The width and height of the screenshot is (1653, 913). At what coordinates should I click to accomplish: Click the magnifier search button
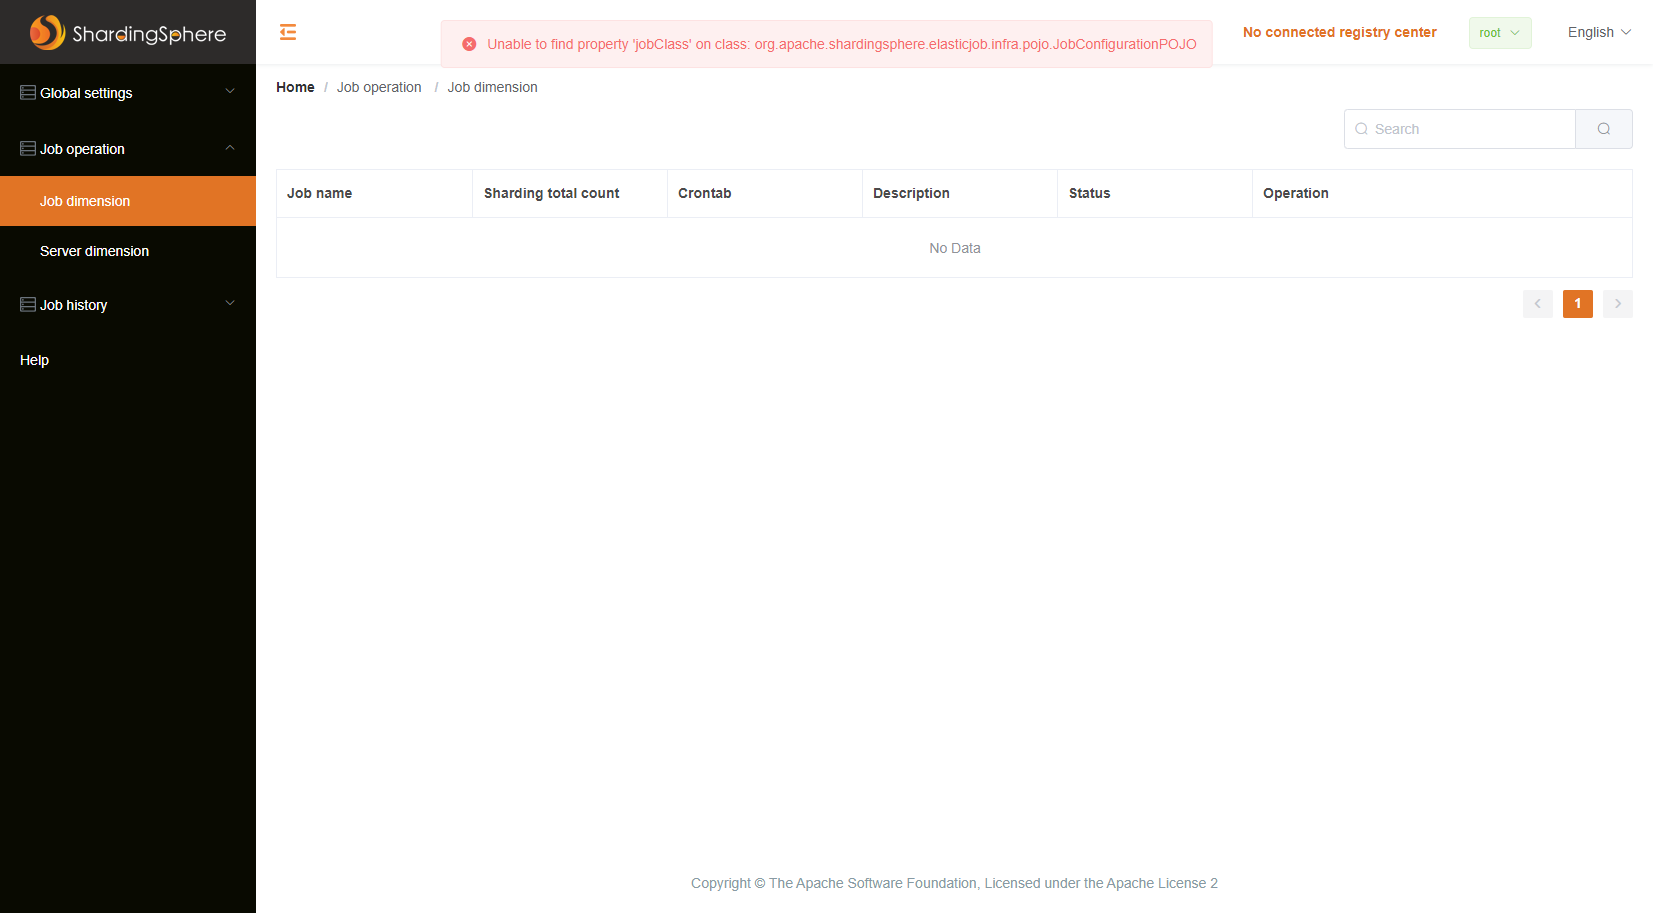(1603, 129)
